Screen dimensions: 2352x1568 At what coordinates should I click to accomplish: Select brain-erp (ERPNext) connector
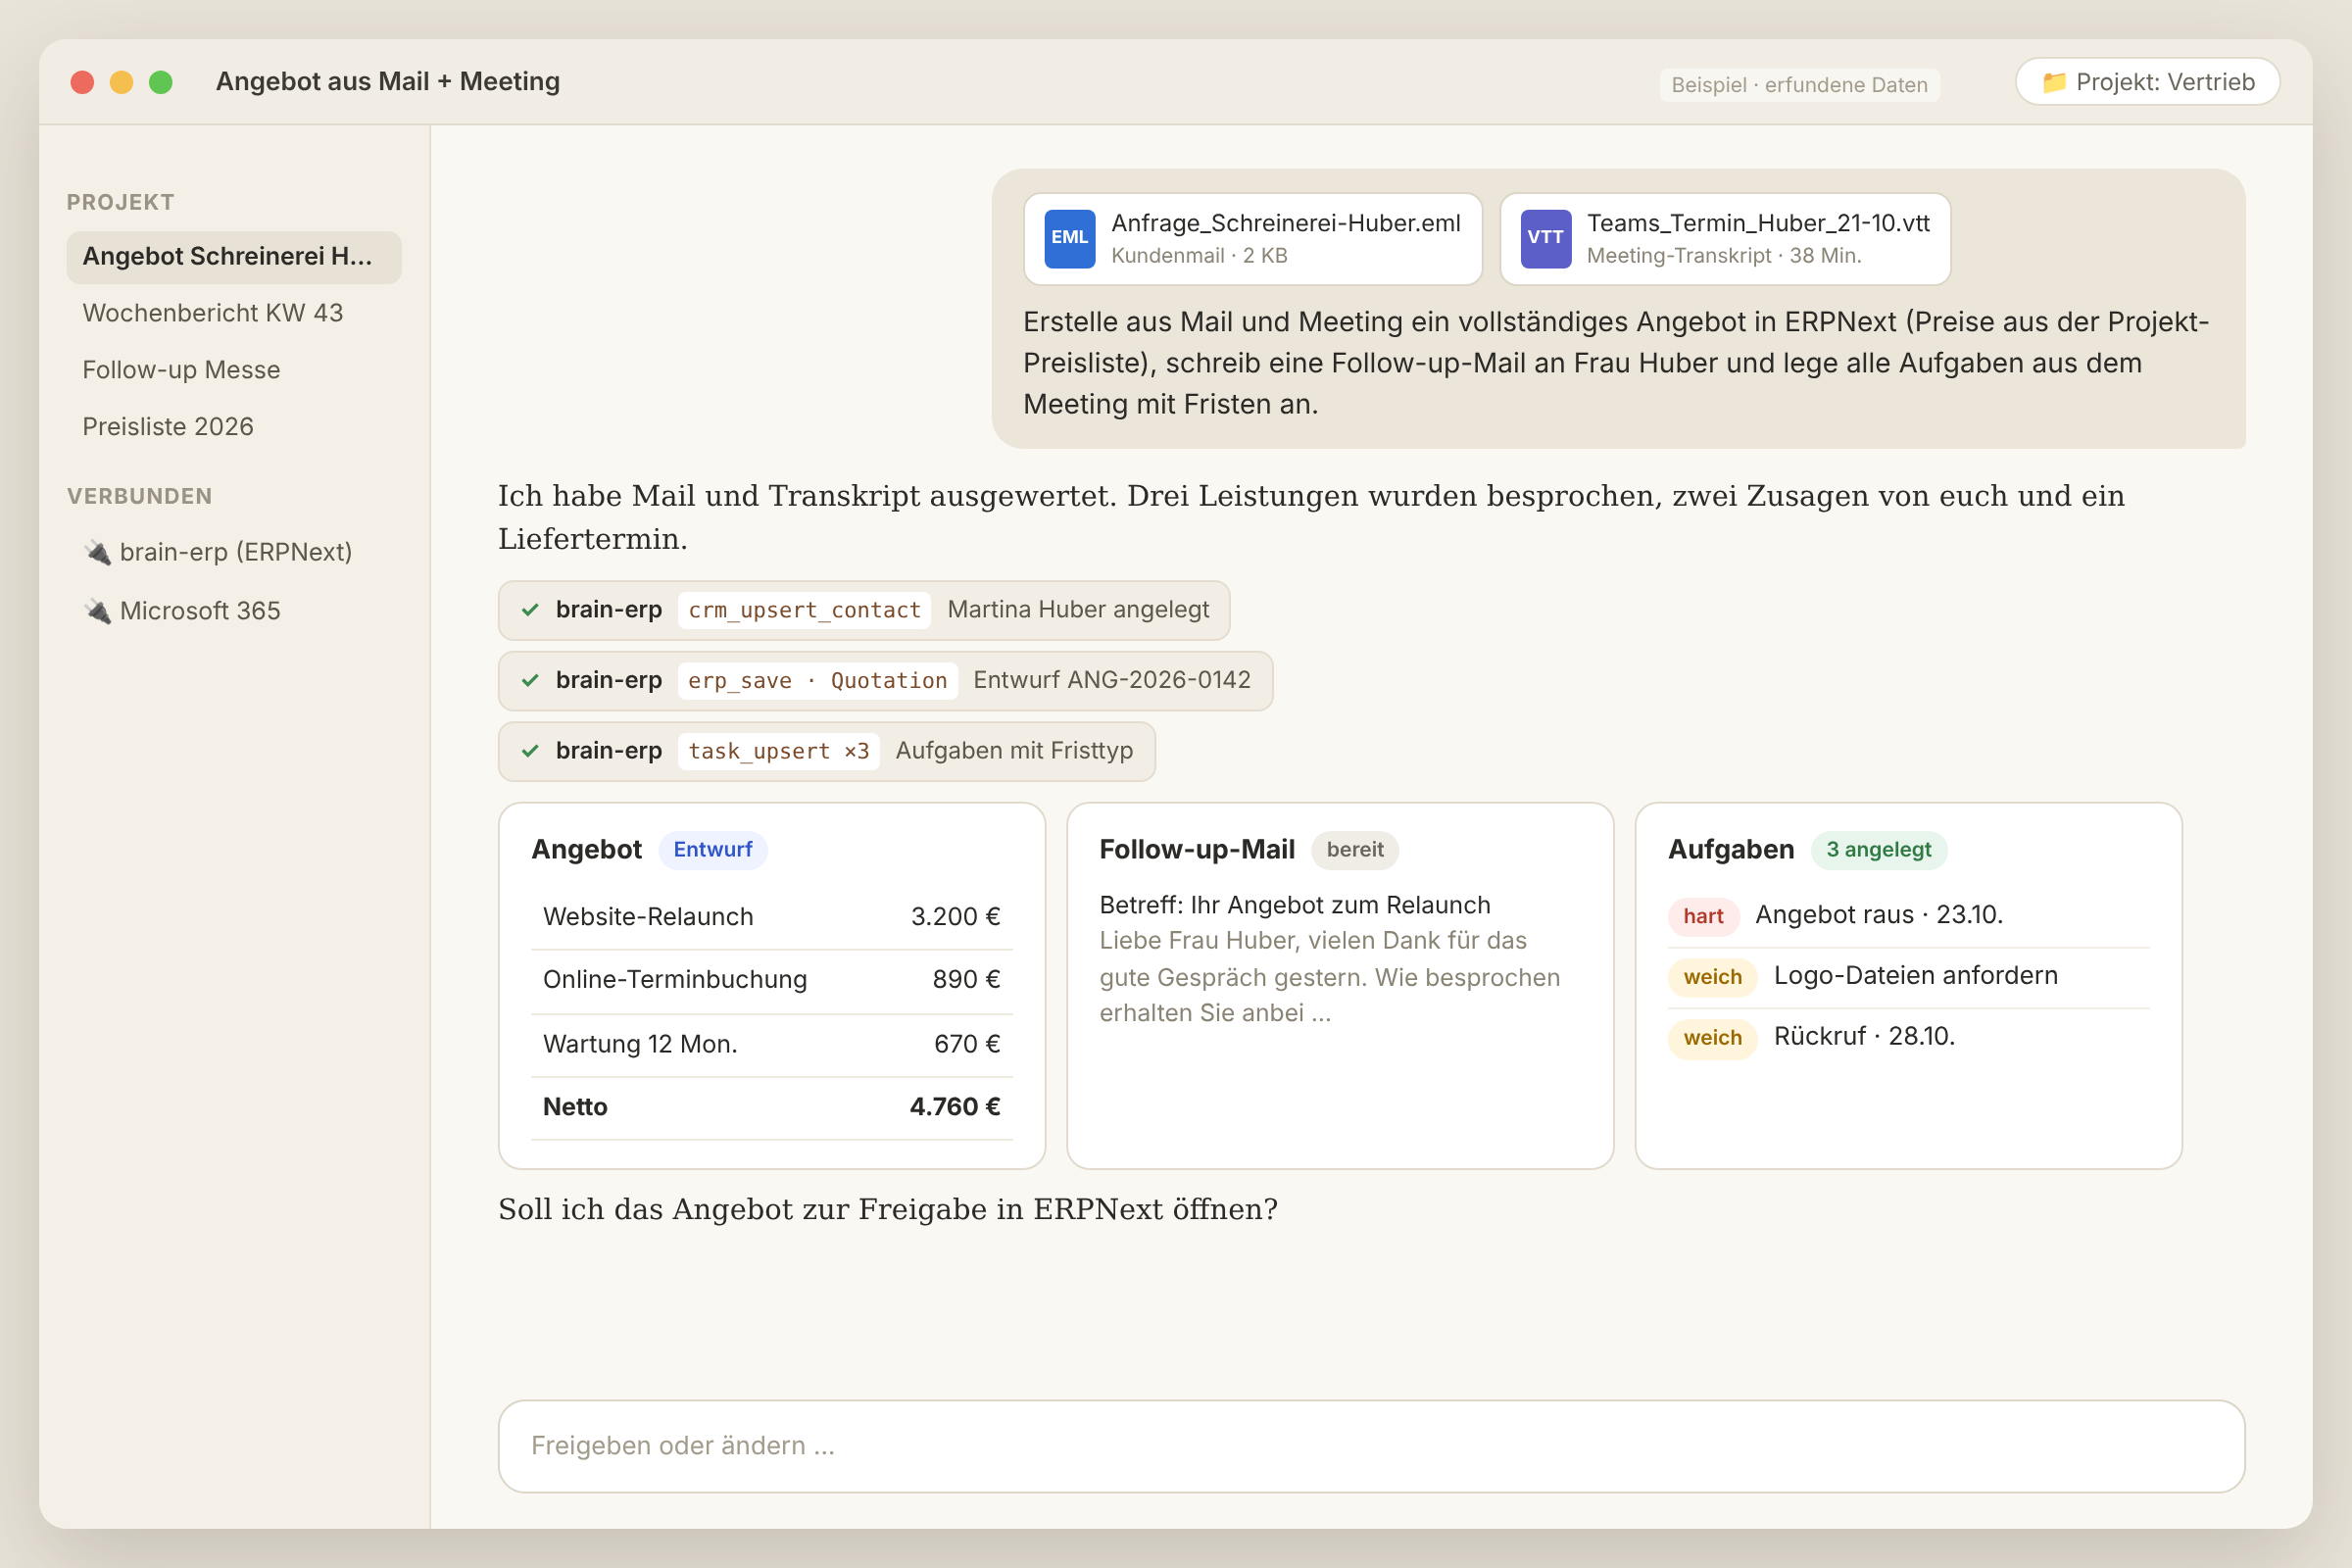coord(234,552)
